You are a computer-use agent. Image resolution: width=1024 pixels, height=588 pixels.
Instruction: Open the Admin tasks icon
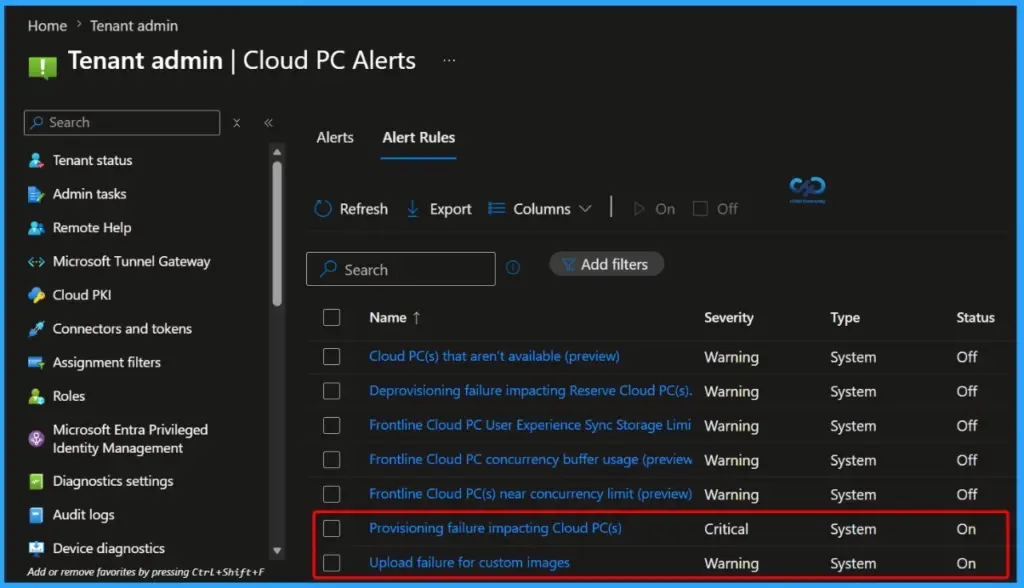(36, 194)
